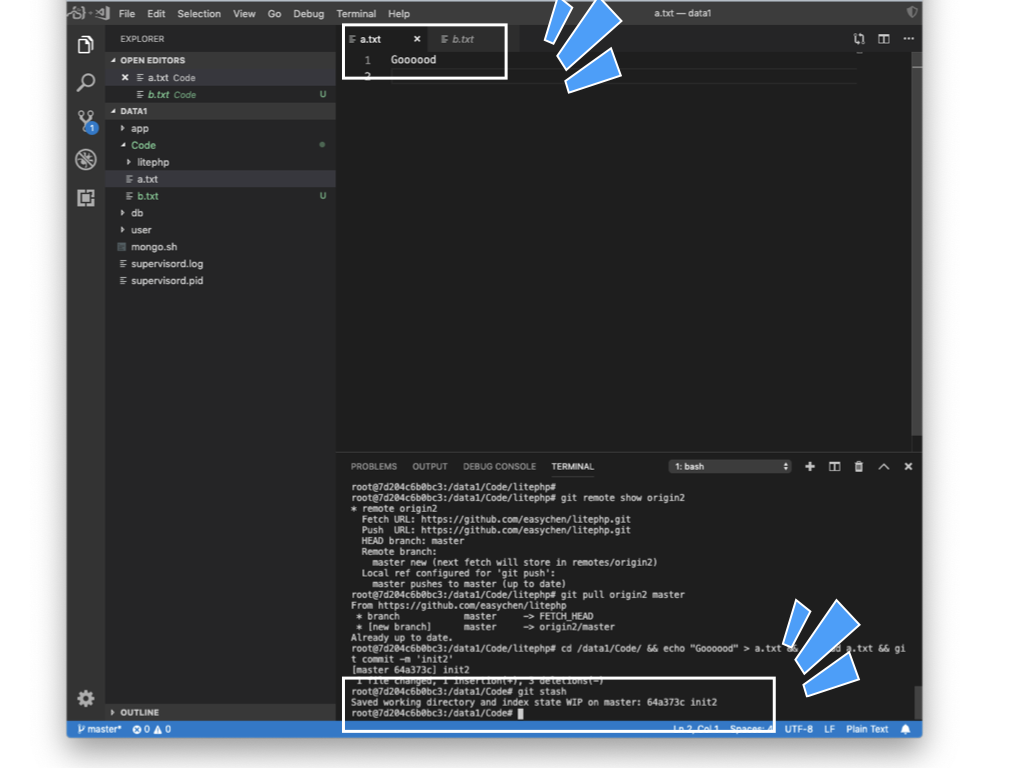Open the Extensions view icon
This screenshot has height=768, width=1024.
coord(86,198)
